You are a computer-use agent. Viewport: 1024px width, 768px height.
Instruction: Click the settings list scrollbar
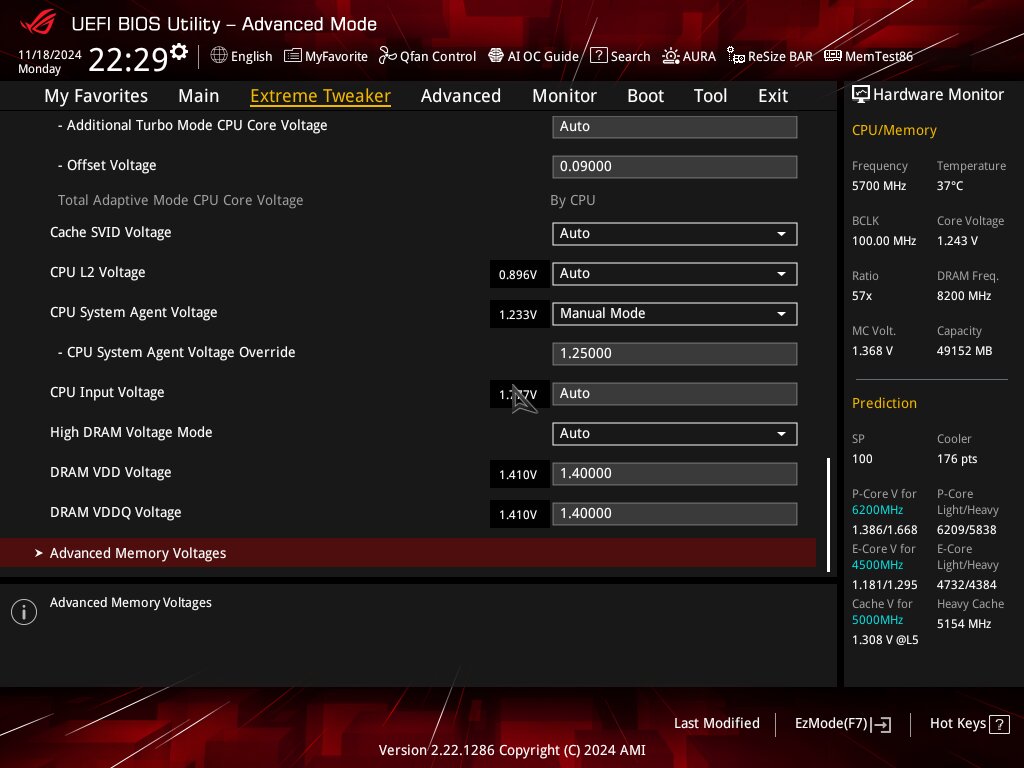tap(828, 515)
